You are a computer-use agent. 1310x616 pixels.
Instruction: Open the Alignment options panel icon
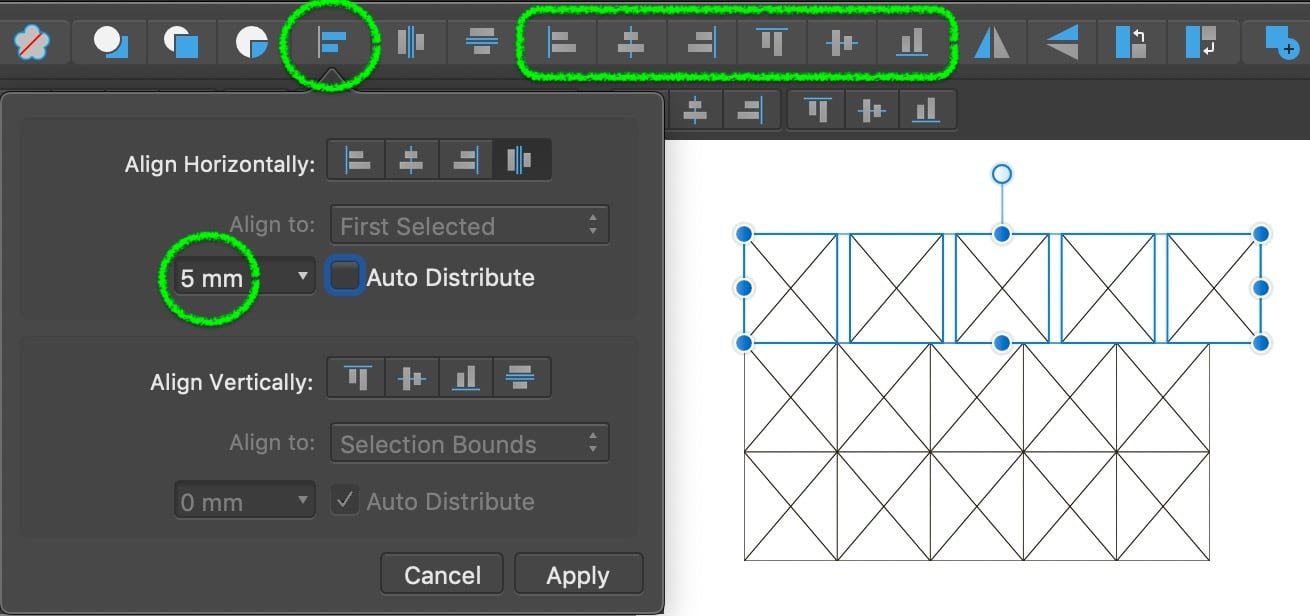[x=332, y=42]
